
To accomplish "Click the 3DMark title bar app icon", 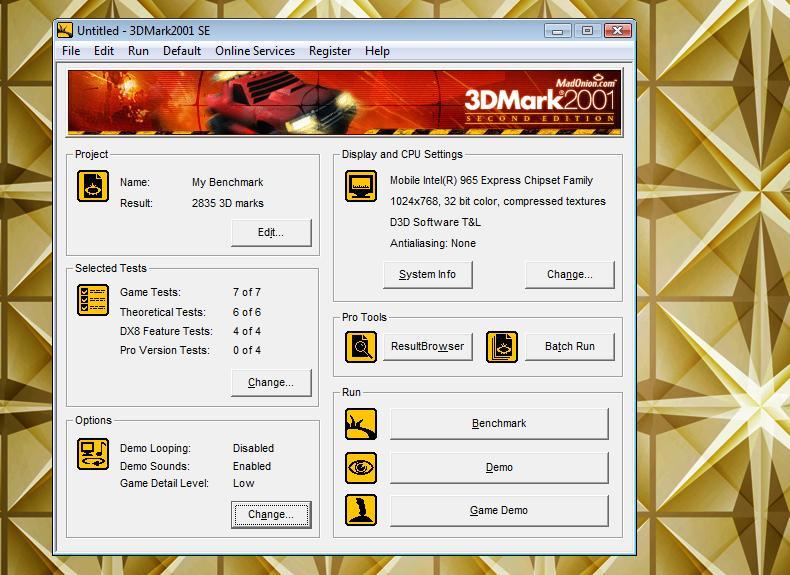I will click(x=64, y=31).
